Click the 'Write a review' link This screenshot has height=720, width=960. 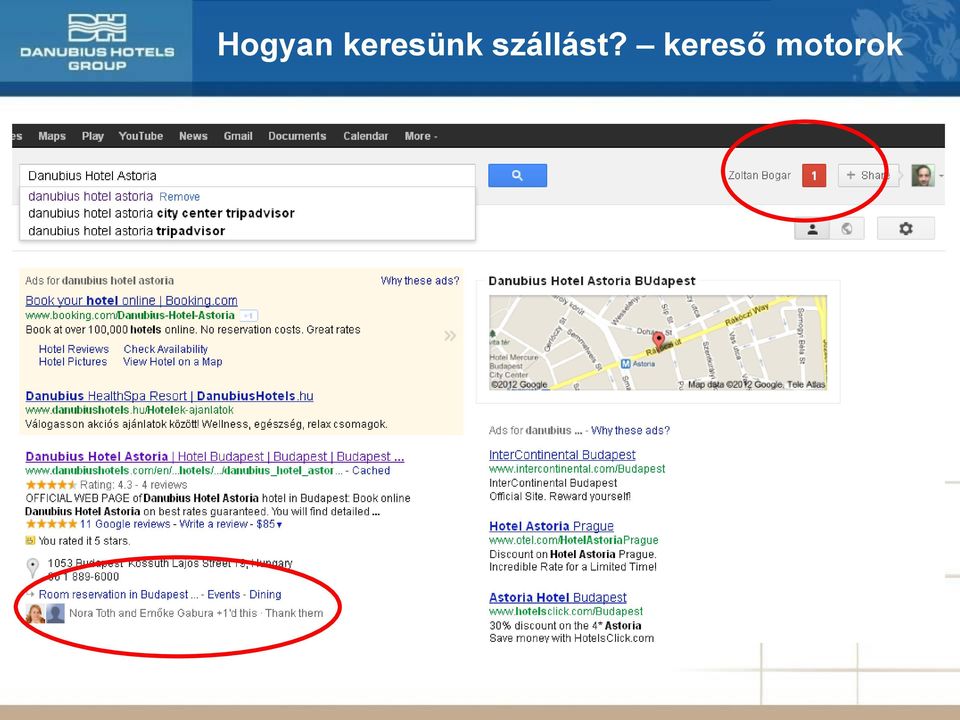tap(214, 524)
